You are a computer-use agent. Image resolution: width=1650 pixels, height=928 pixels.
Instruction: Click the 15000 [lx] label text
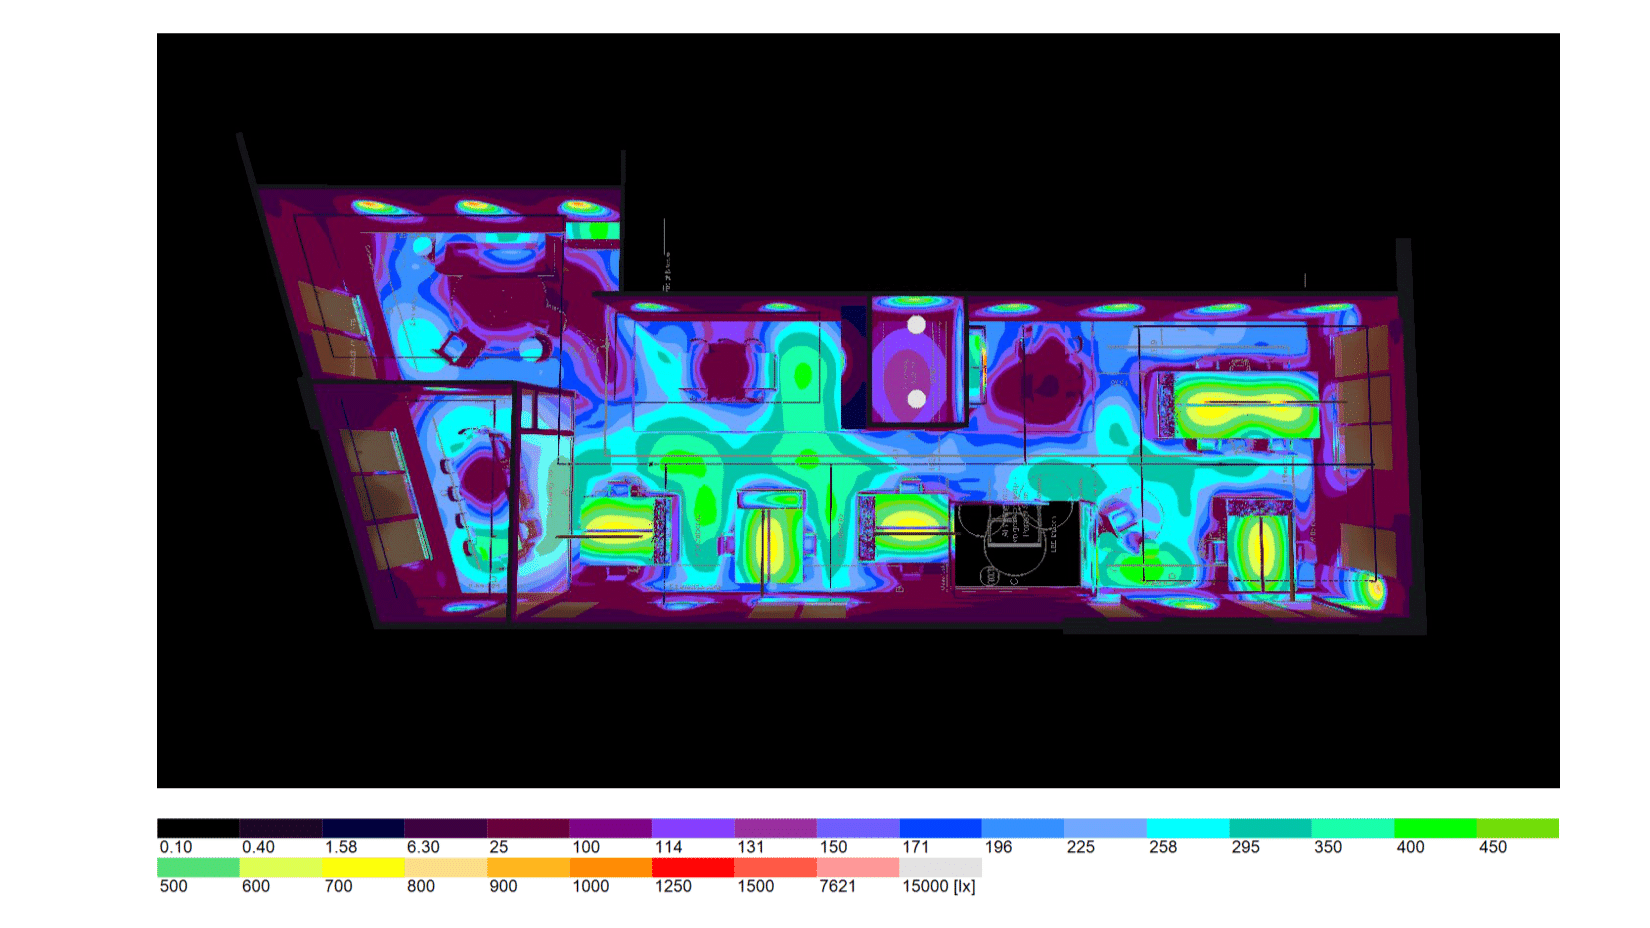pyautogui.click(x=940, y=887)
